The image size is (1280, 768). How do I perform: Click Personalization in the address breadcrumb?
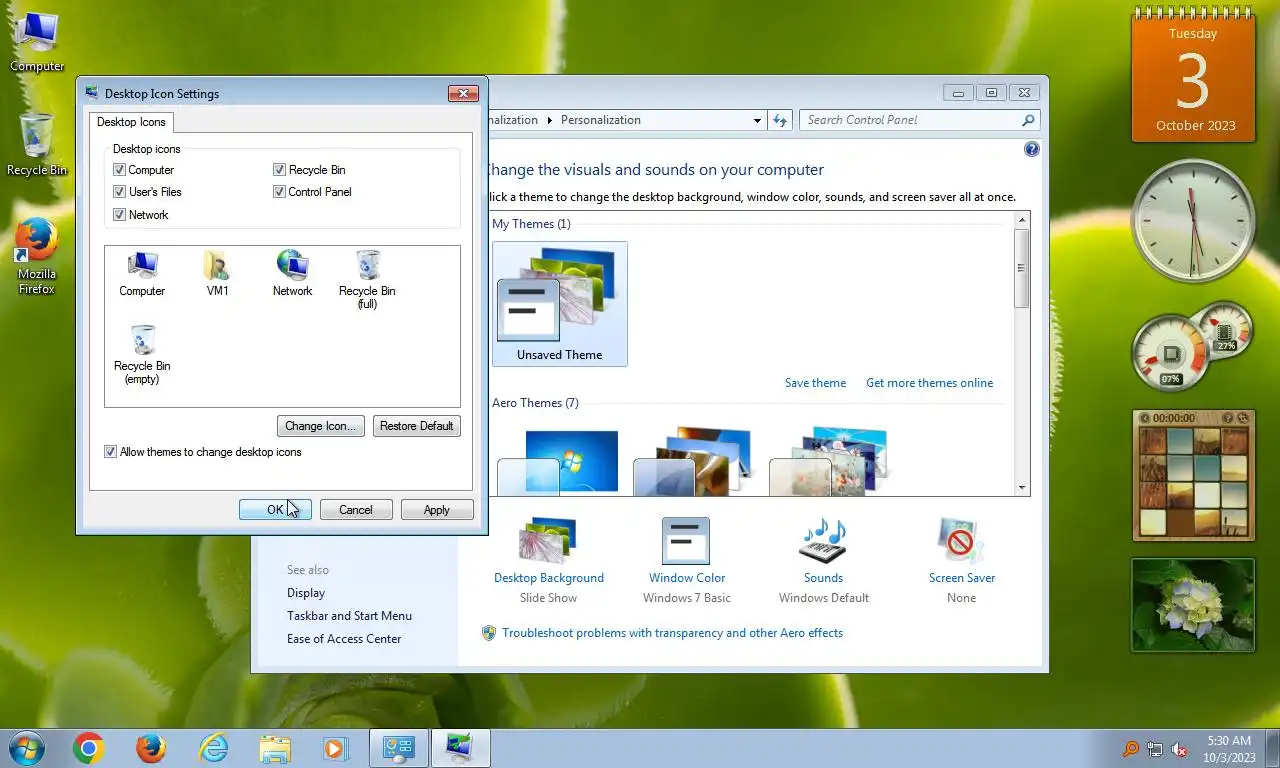click(x=600, y=120)
